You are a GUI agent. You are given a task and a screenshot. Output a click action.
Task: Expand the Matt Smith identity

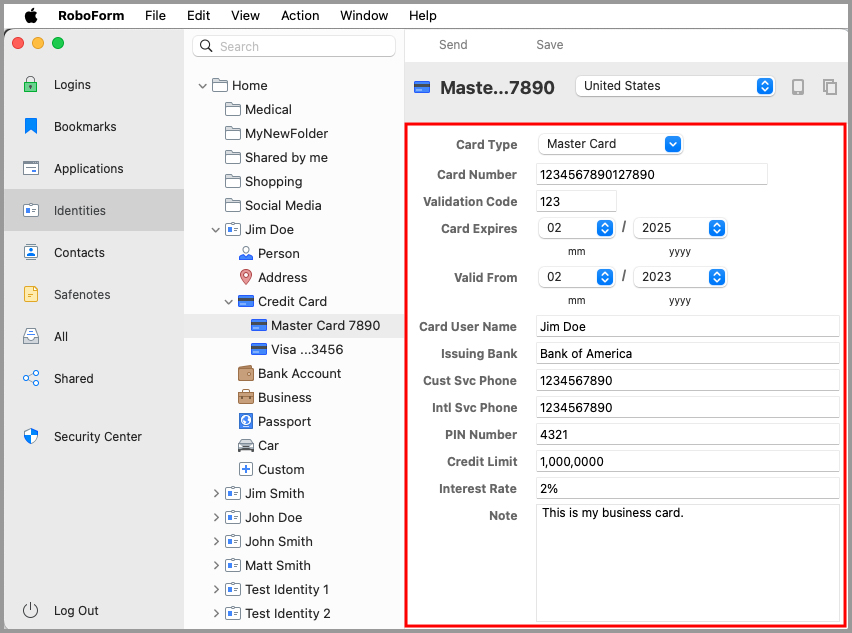coord(216,565)
